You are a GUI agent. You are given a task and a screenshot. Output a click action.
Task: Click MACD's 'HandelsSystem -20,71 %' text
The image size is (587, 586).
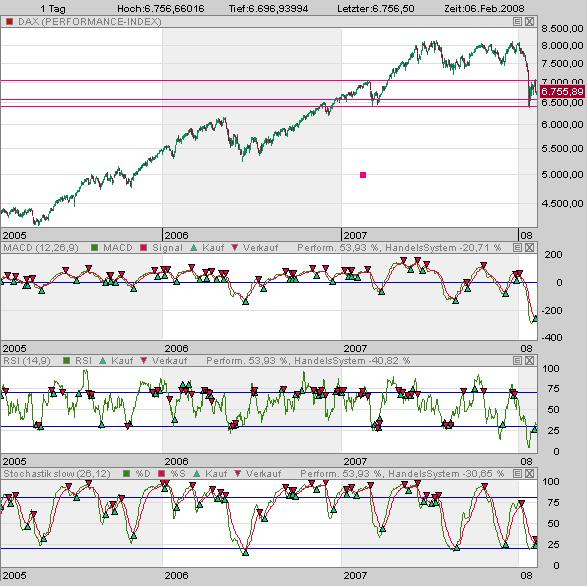(x=443, y=248)
